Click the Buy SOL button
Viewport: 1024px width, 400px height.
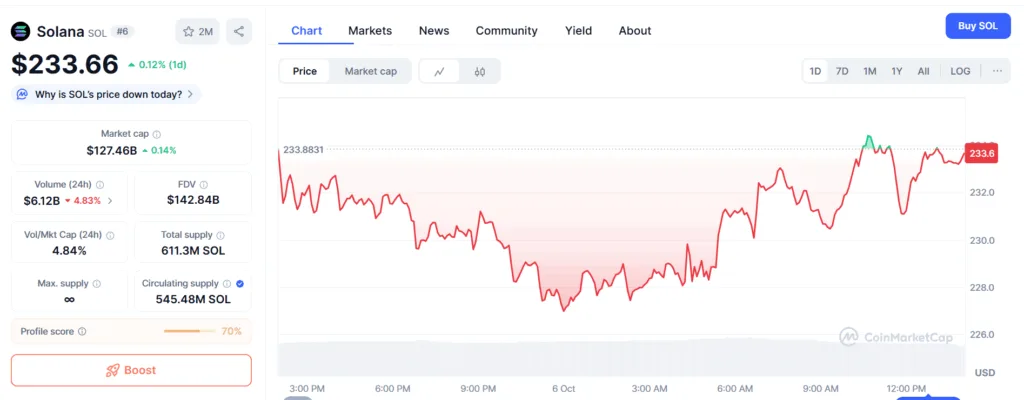click(x=977, y=26)
